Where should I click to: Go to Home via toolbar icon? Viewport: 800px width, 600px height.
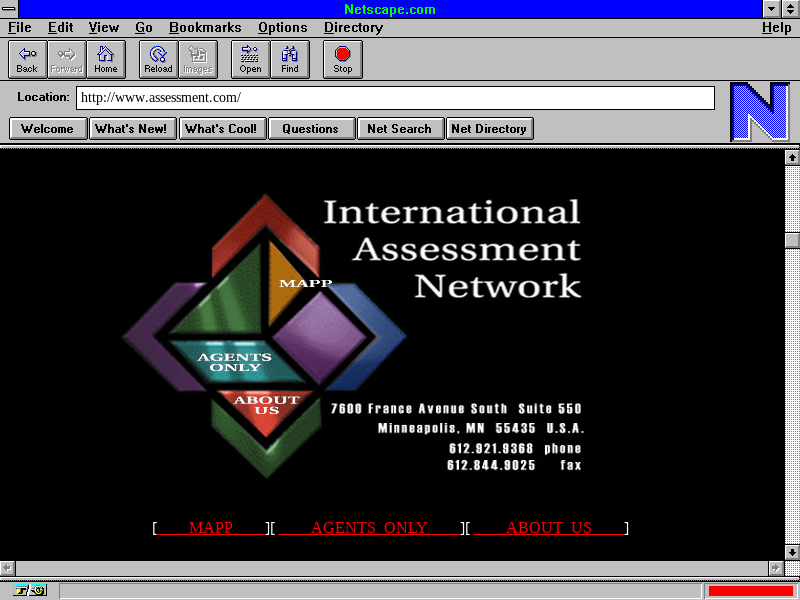pyautogui.click(x=106, y=59)
